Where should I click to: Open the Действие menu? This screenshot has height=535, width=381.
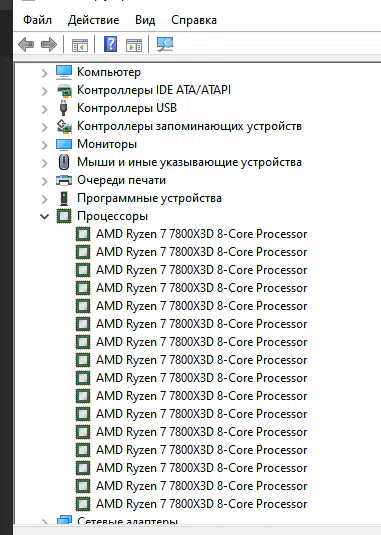pyautogui.click(x=93, y=20)
